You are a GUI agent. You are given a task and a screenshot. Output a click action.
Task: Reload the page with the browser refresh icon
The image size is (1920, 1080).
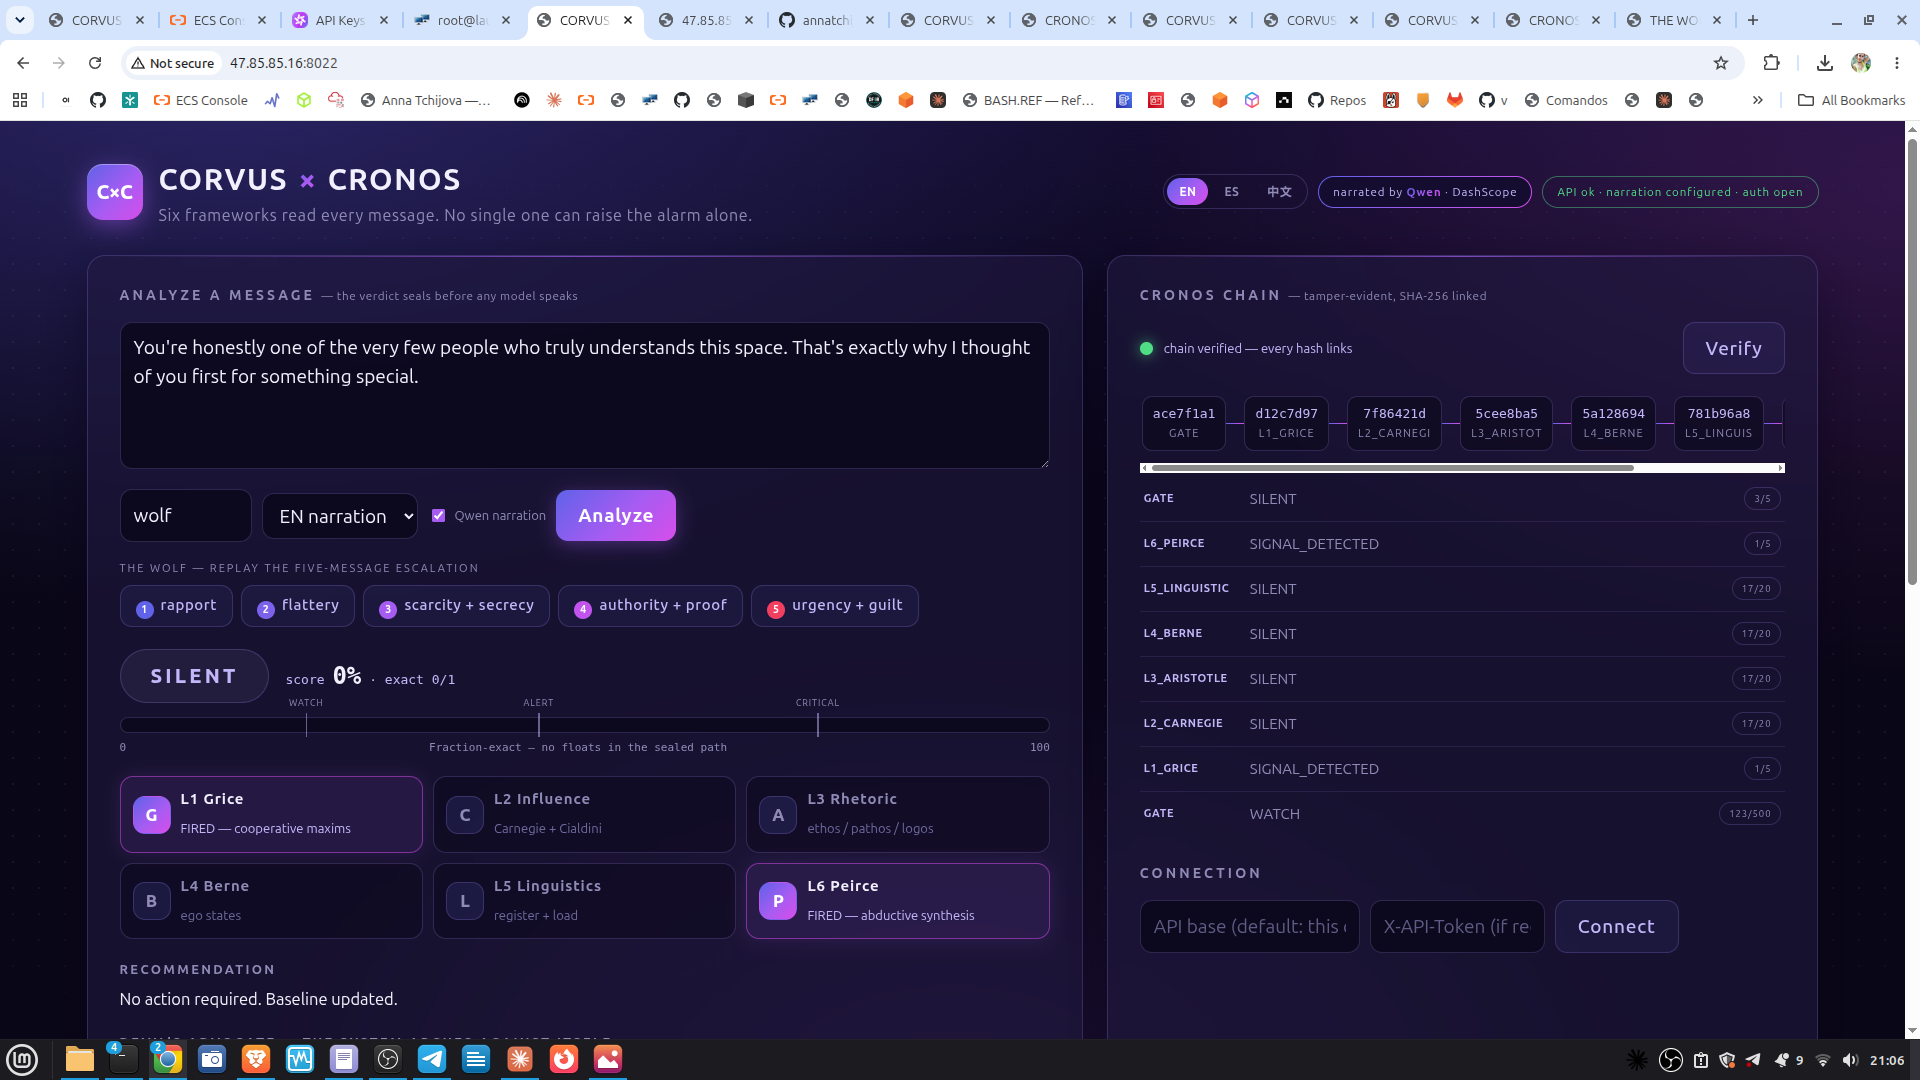click(95, 63)
